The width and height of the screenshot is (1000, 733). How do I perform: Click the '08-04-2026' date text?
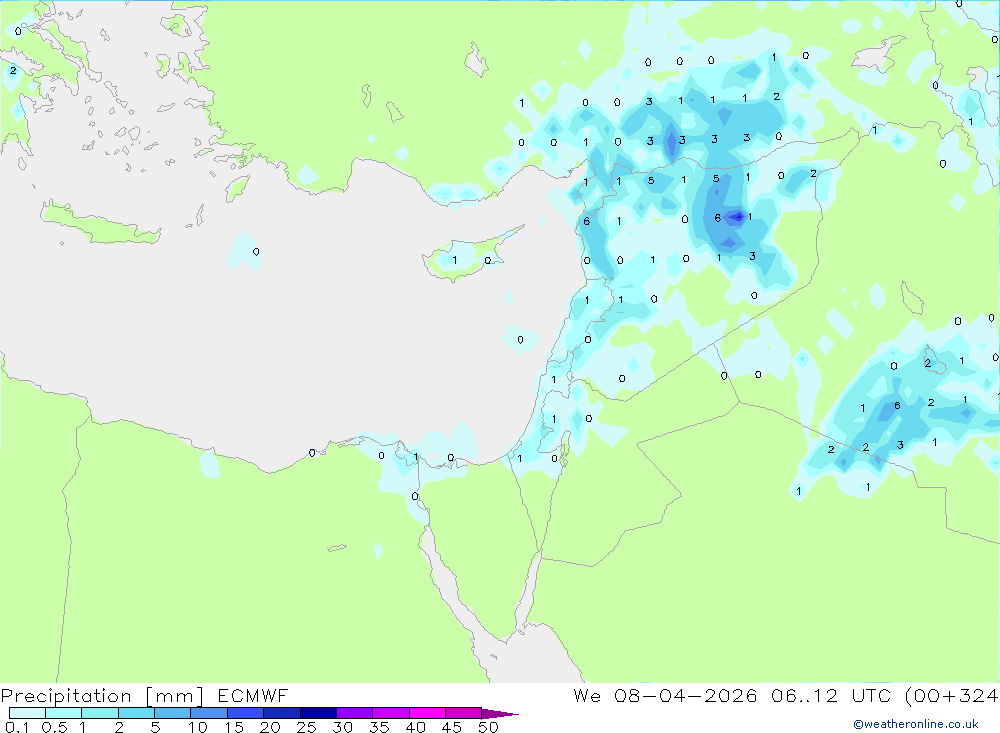(686, 695)
